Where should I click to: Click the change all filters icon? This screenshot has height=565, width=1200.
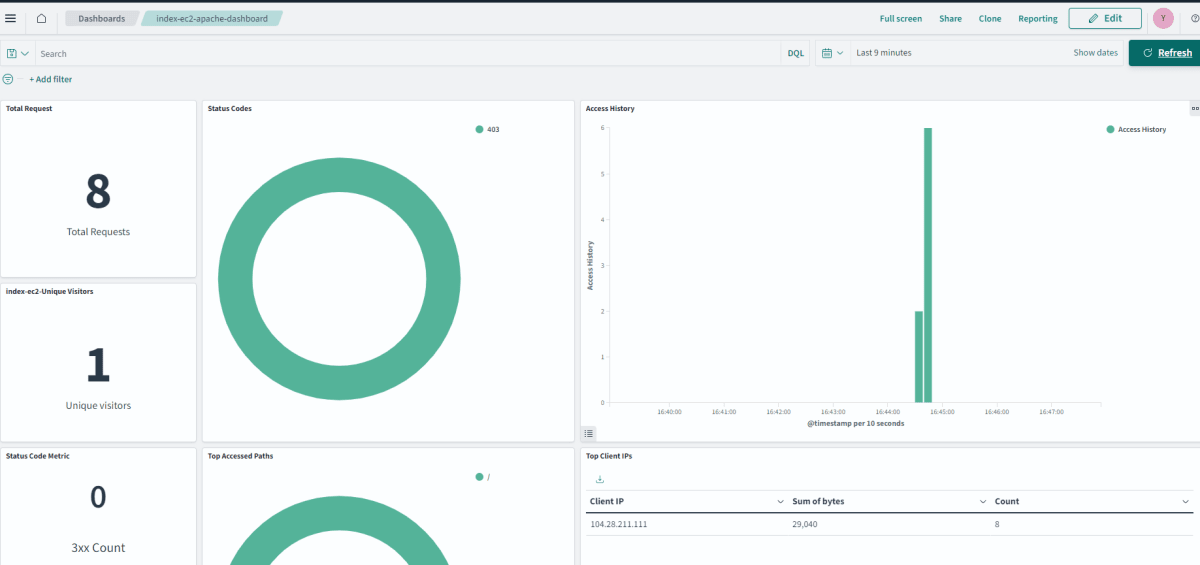click(9, 79)
